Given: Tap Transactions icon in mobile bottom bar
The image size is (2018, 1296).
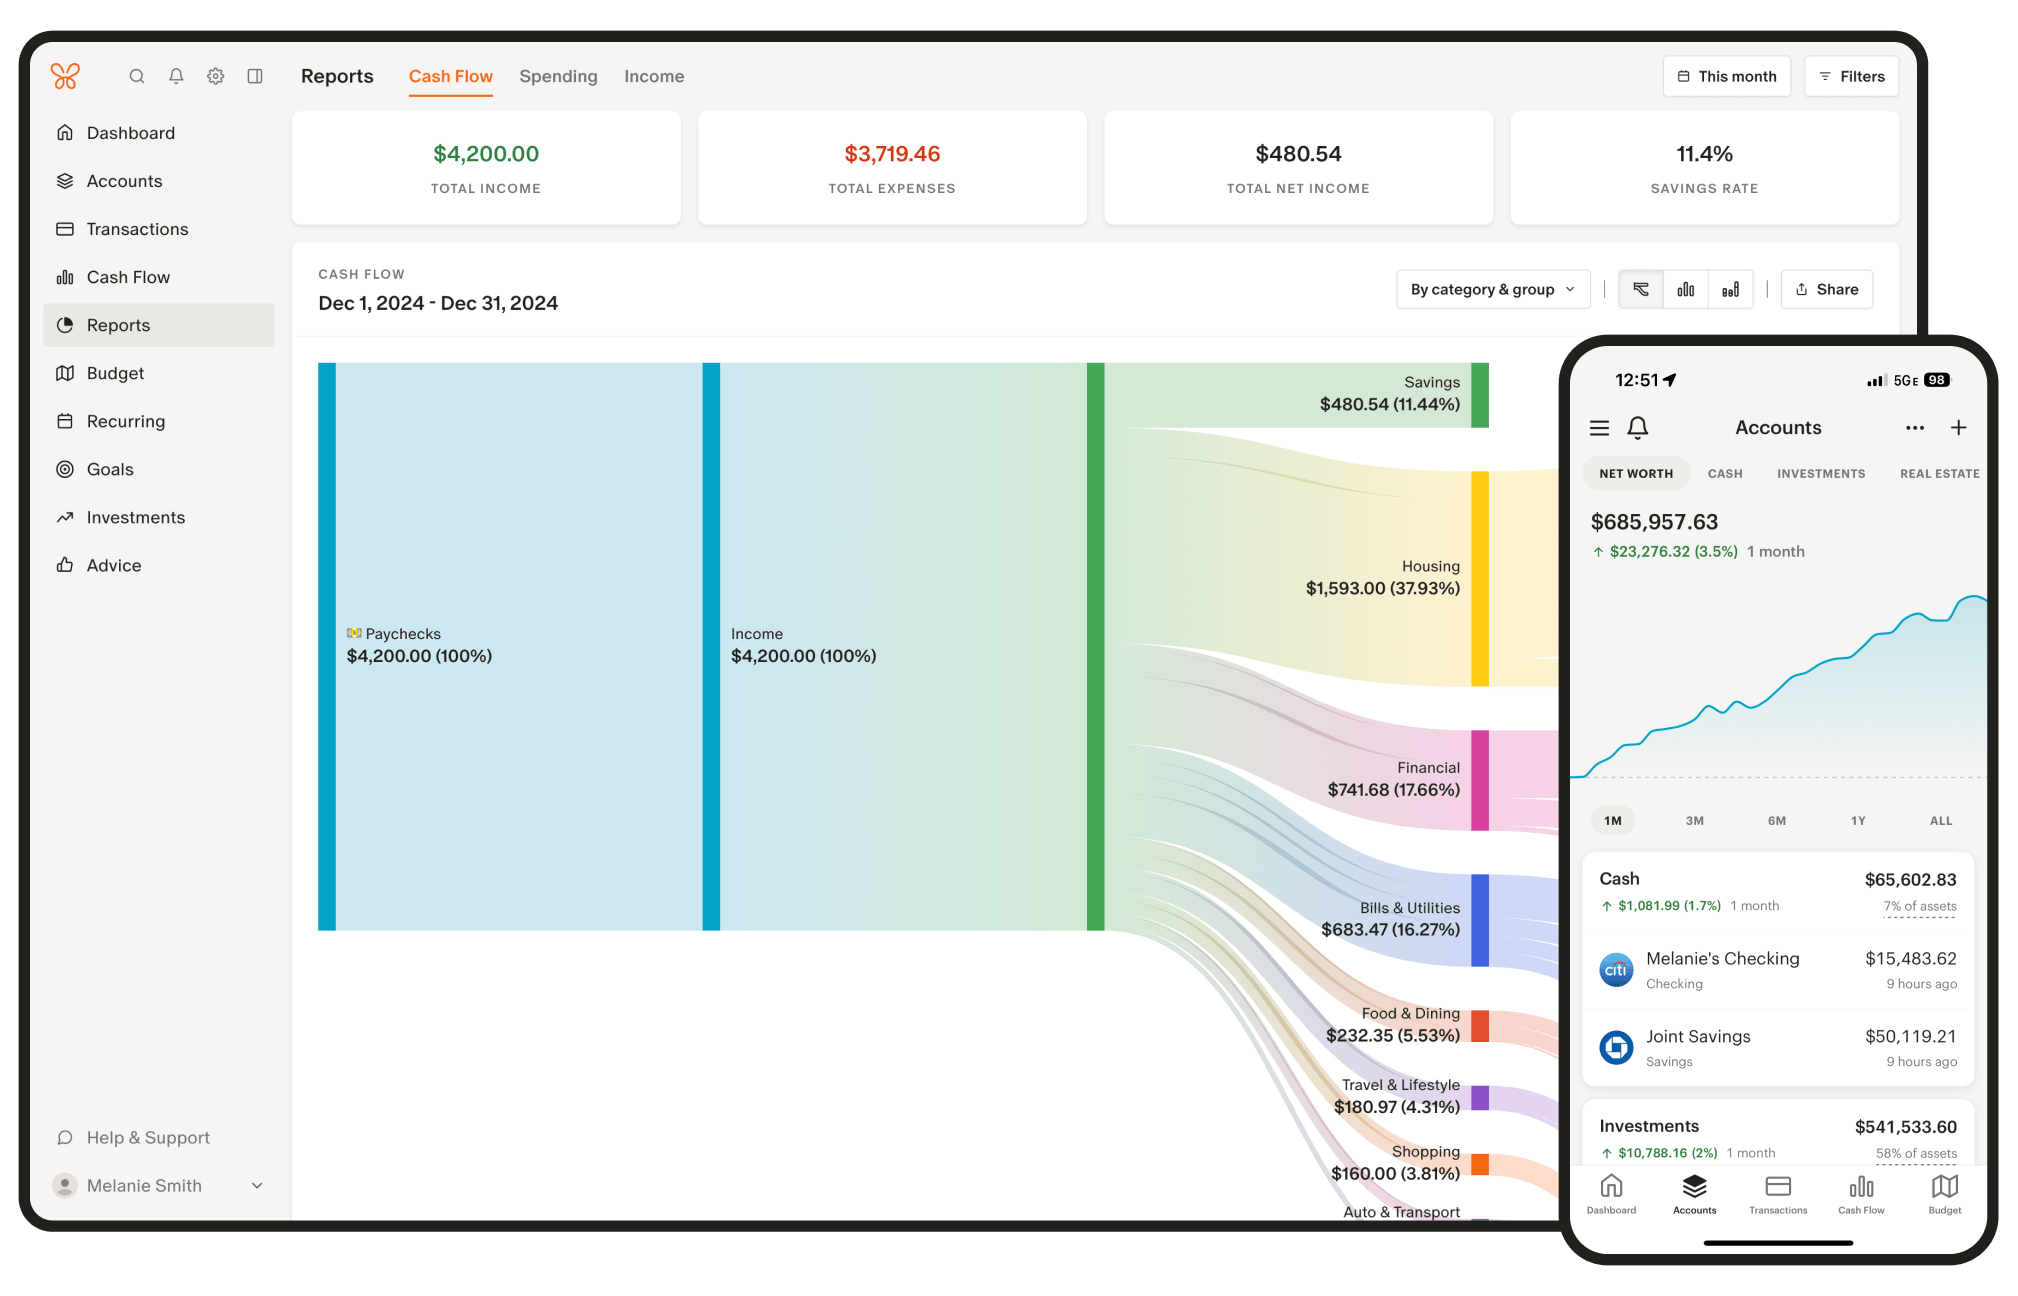Looking at the screenshot, I should click(x=1778, y=1194).
